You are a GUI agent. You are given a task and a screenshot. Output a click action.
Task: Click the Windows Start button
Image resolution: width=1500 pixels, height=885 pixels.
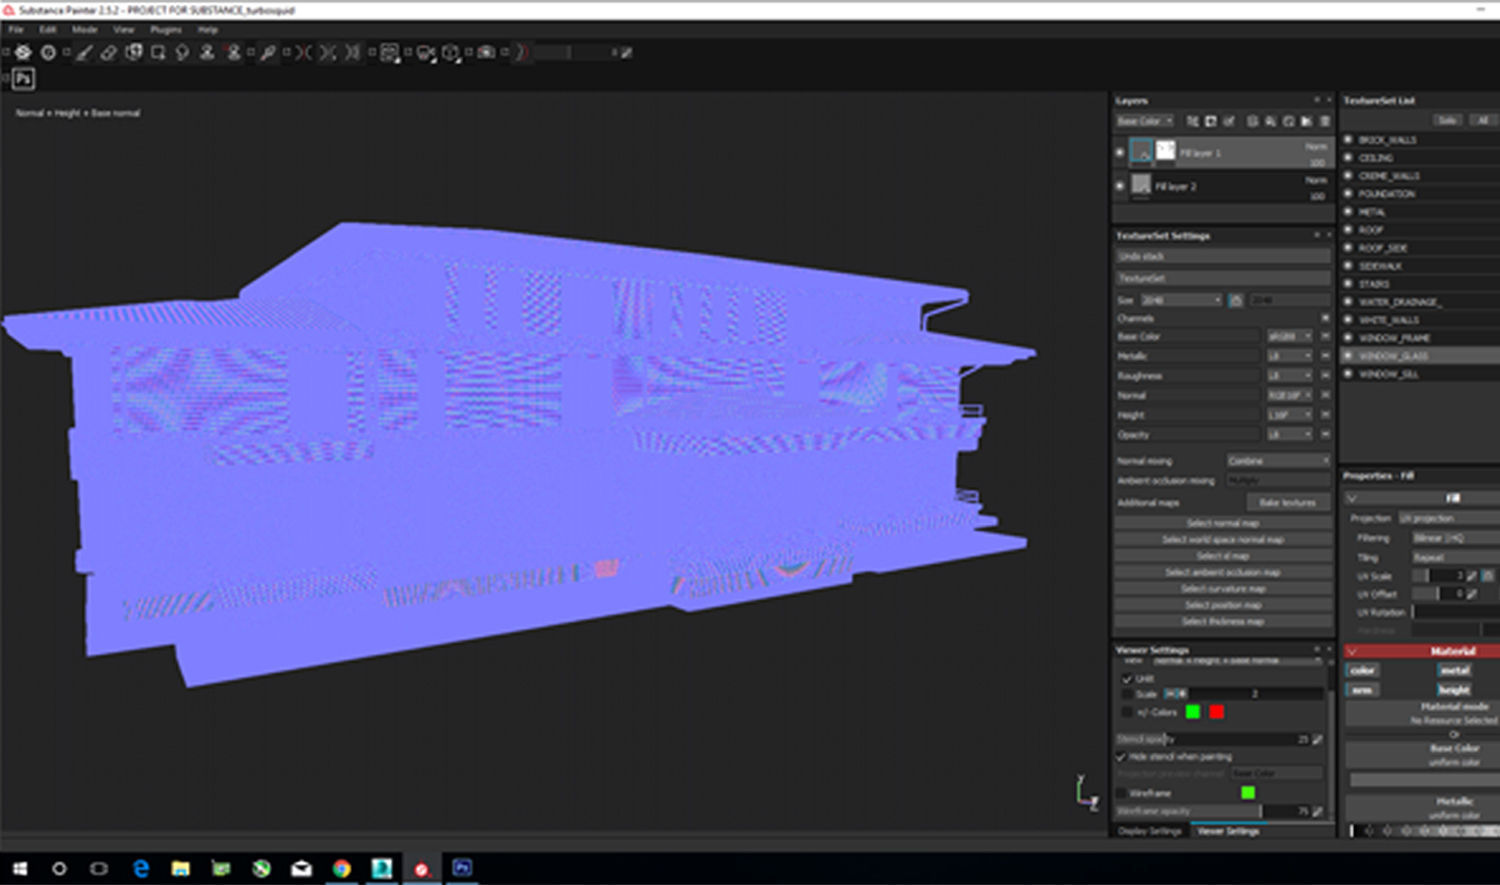pyautogui.click(x=20, y=868)
